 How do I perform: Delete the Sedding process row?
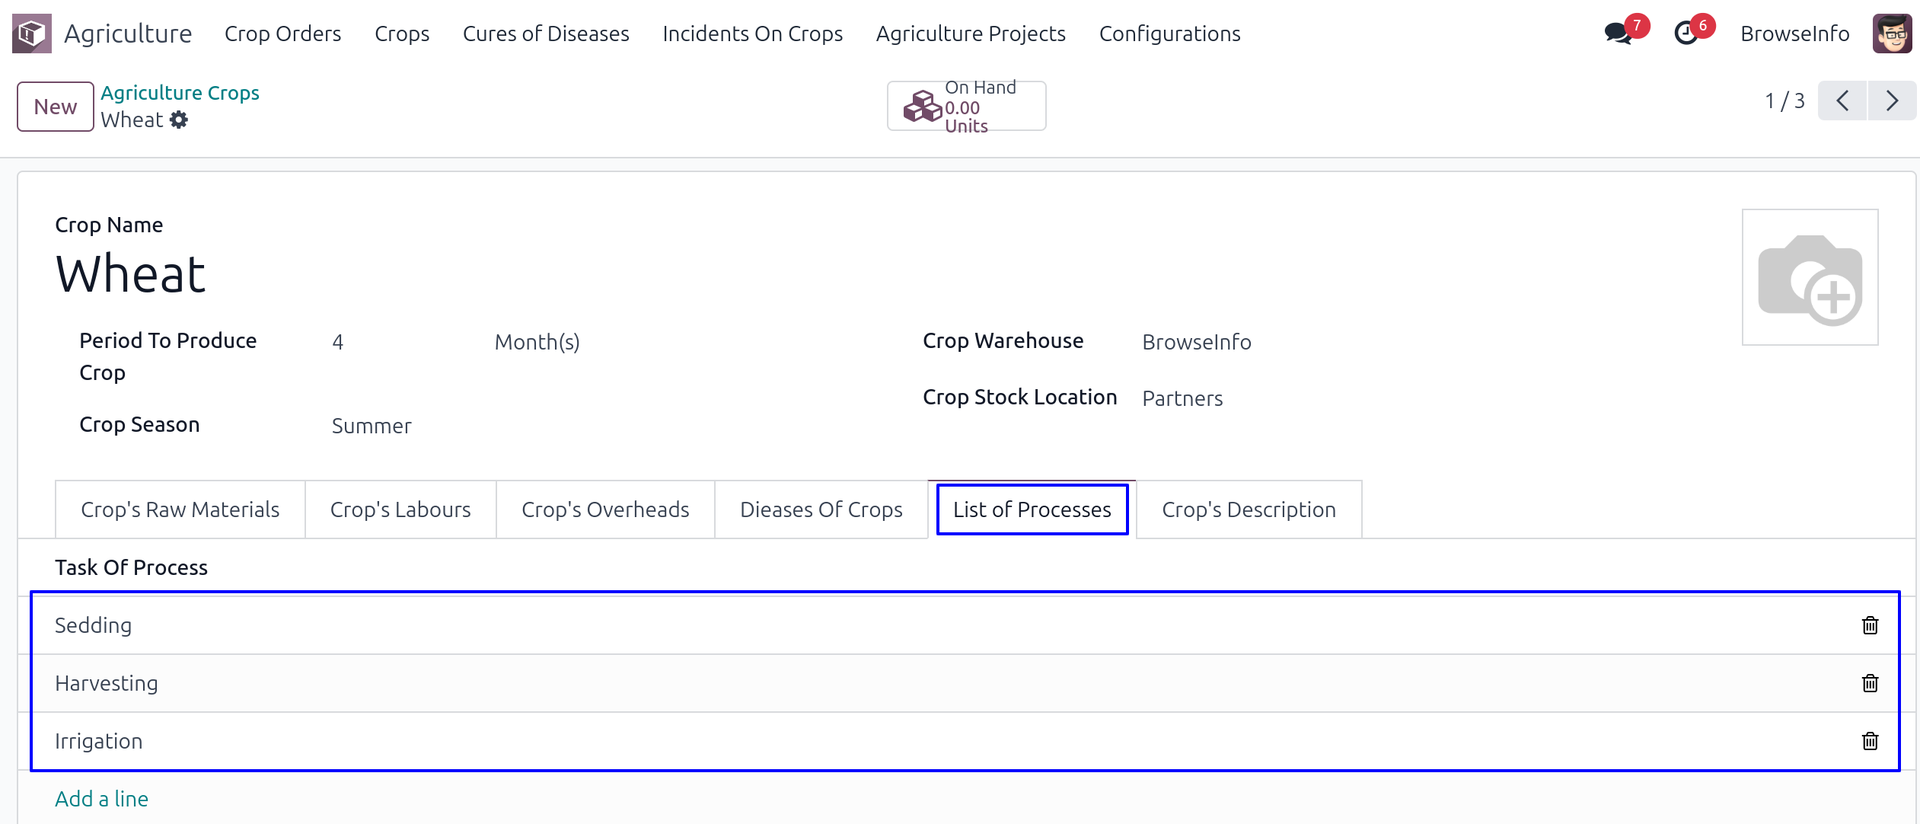pyautogui.click(x=1870, y=626)
